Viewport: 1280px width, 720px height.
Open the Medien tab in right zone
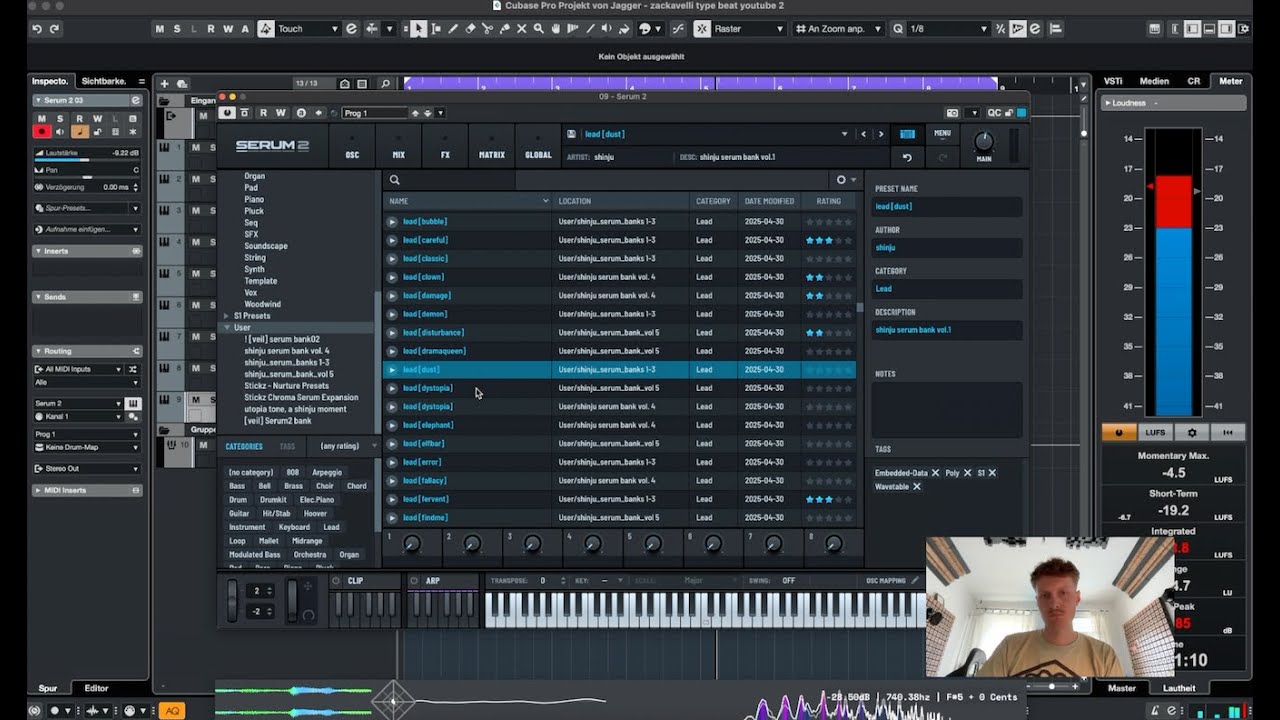(x=1154, y=81)
